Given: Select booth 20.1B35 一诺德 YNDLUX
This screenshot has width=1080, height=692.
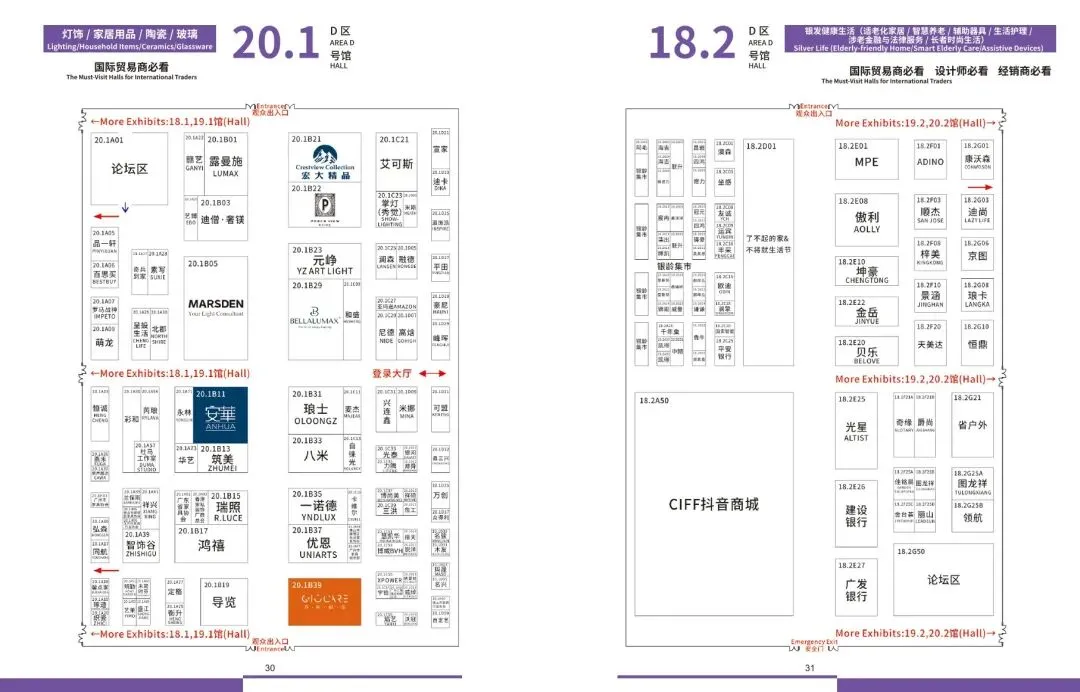Looking at the screenshot, I should click(318, 506).
